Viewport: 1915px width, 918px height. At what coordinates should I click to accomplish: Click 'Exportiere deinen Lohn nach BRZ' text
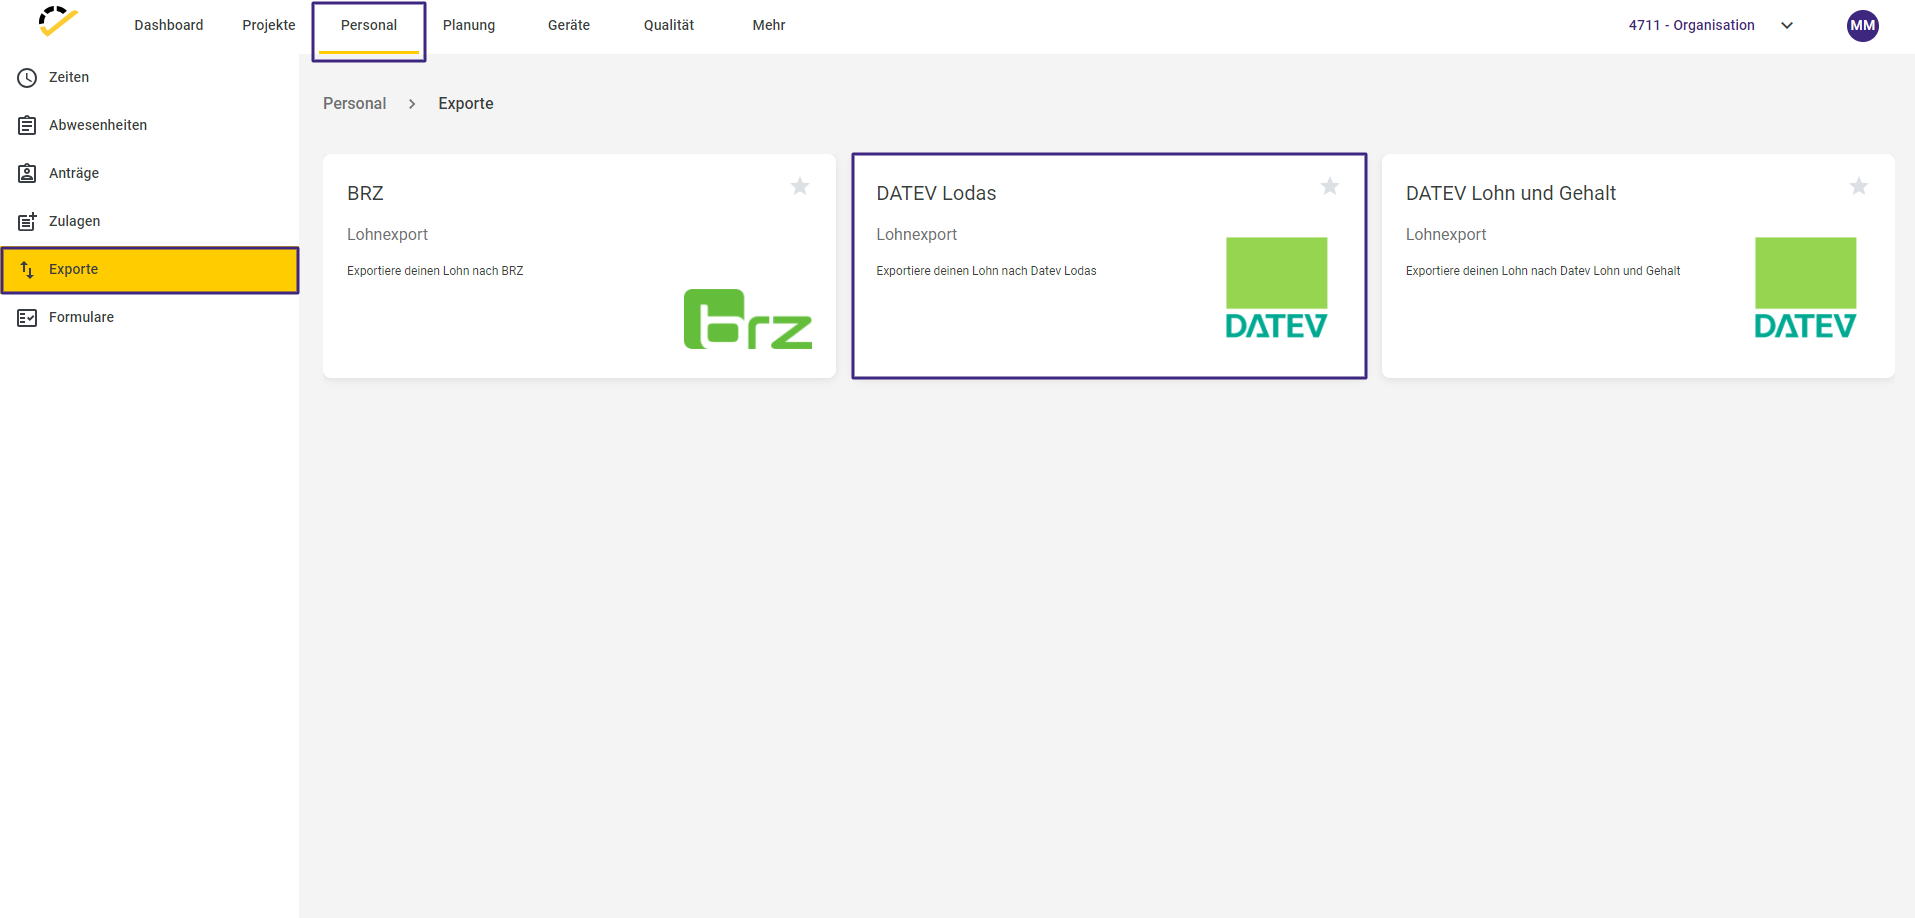pos(435,271)
